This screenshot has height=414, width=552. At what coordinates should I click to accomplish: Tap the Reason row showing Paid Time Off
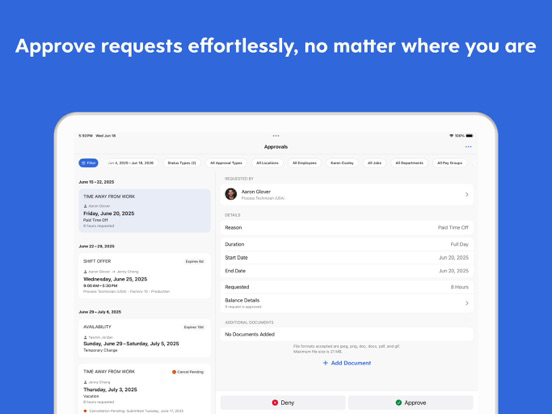pyautogui.click(x=347, y=227)
